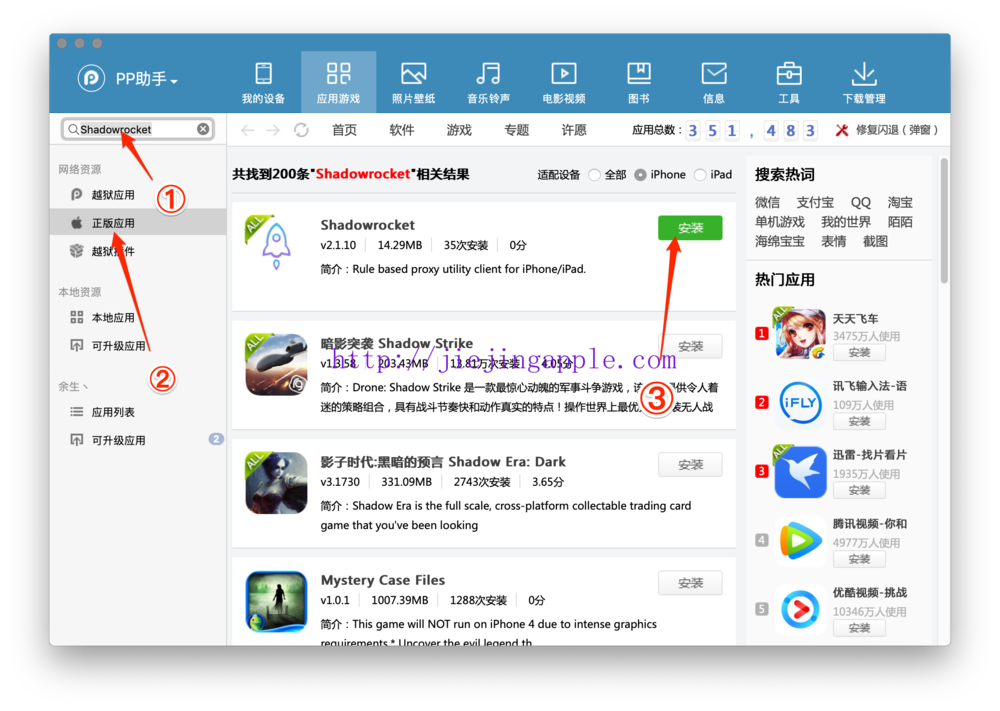The image size is (1000, 711).
Task: Open the Shadowrocket app icon
Action: 276,244
